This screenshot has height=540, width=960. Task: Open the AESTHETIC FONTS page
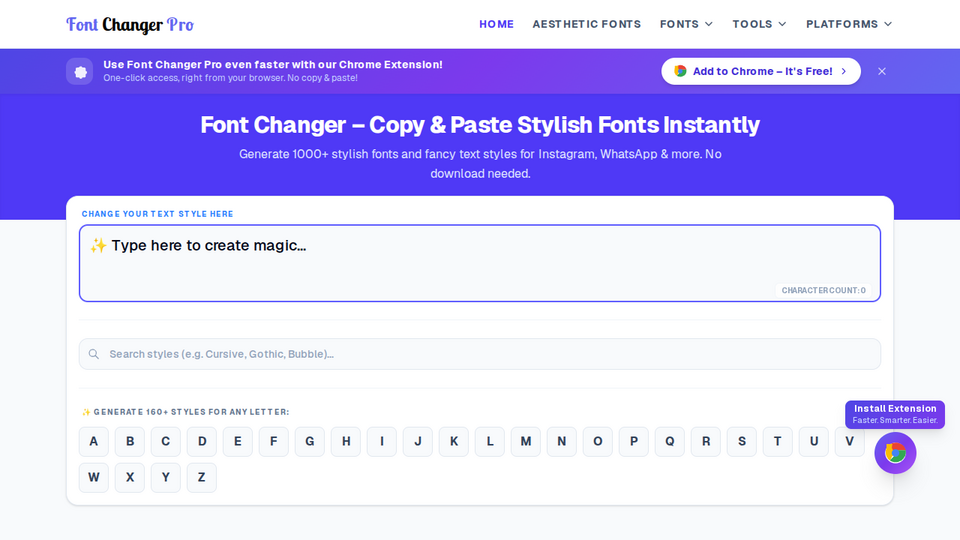587,24
